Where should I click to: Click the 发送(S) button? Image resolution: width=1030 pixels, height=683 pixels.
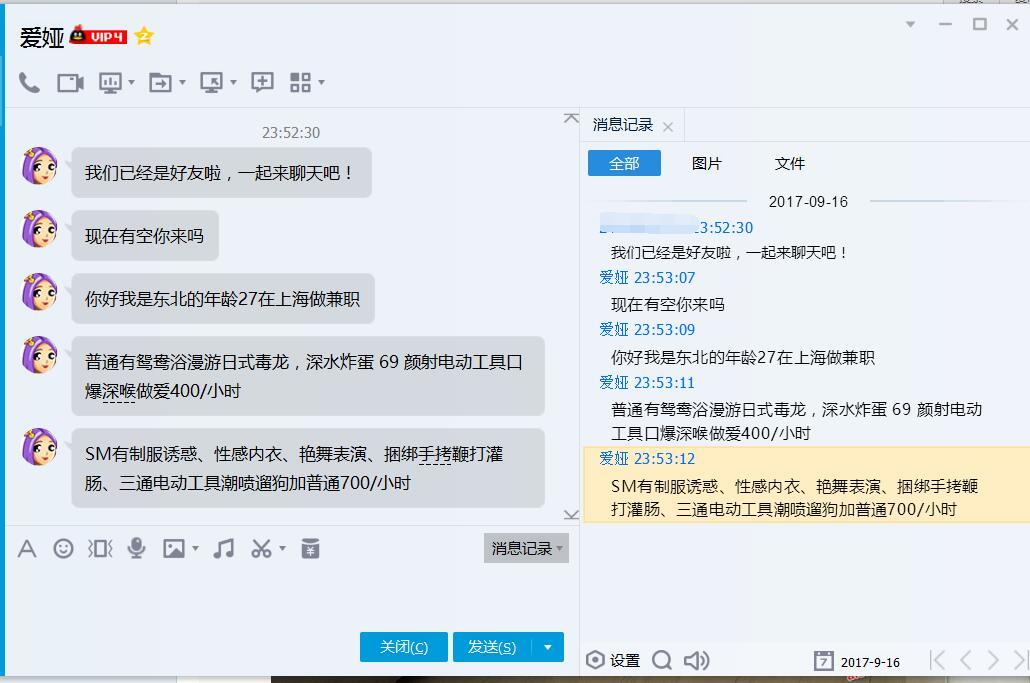(492, 647)
